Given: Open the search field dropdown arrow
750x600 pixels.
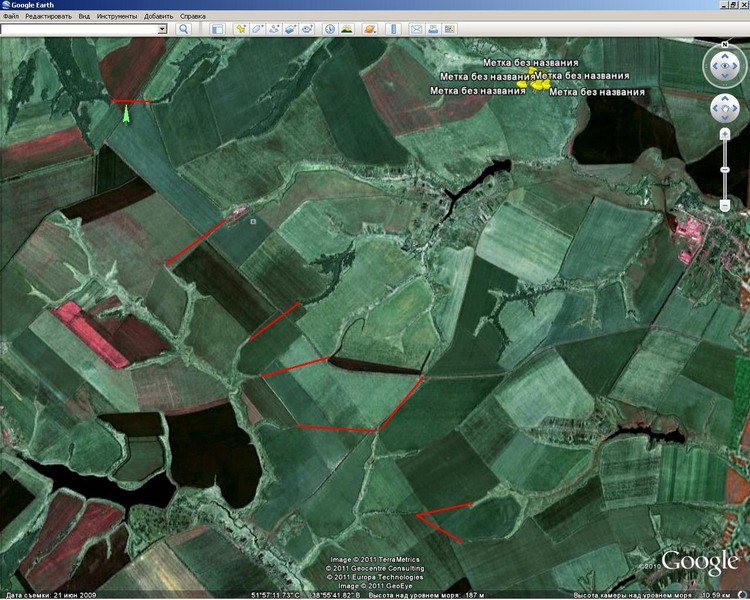Looking at the screenshot, I should (162, 30).
